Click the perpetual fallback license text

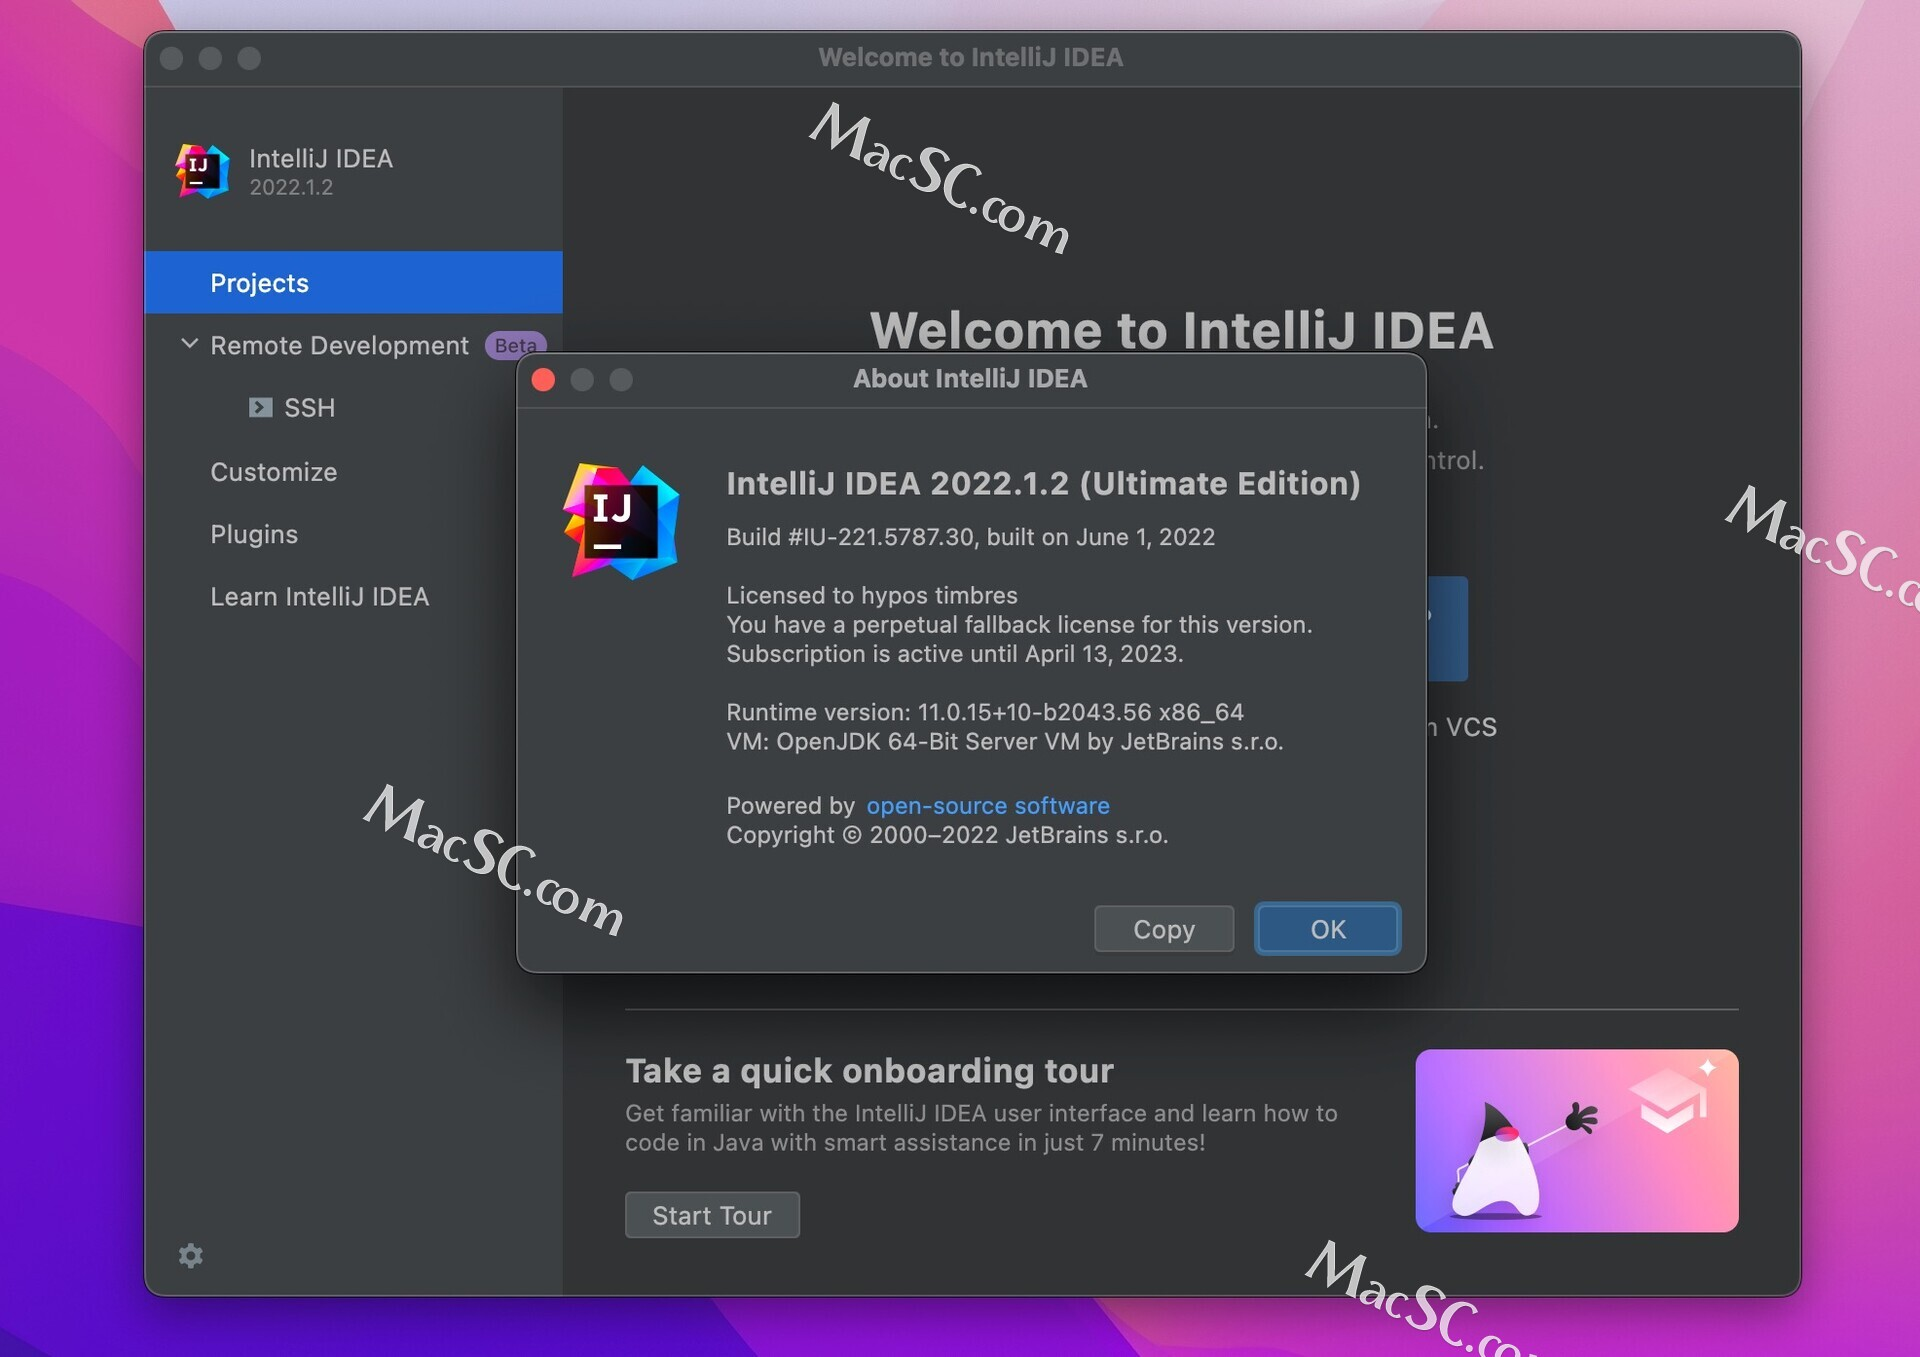pos(1019,624)
